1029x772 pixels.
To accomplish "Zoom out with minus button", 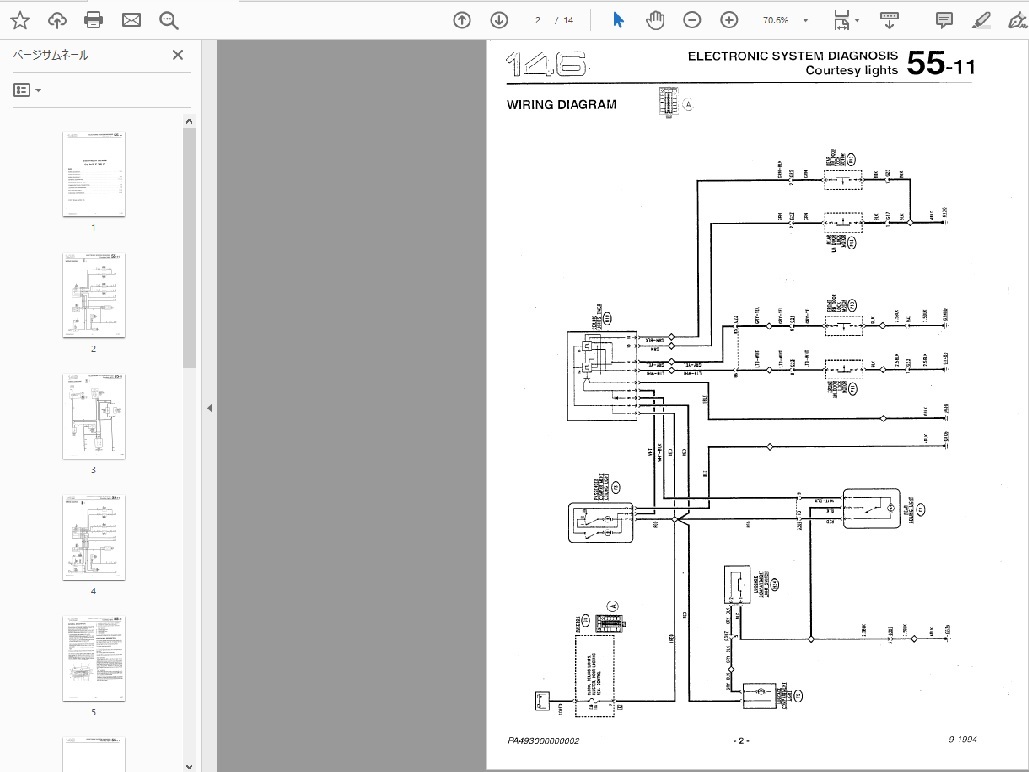I will click(x=692, y=20).
